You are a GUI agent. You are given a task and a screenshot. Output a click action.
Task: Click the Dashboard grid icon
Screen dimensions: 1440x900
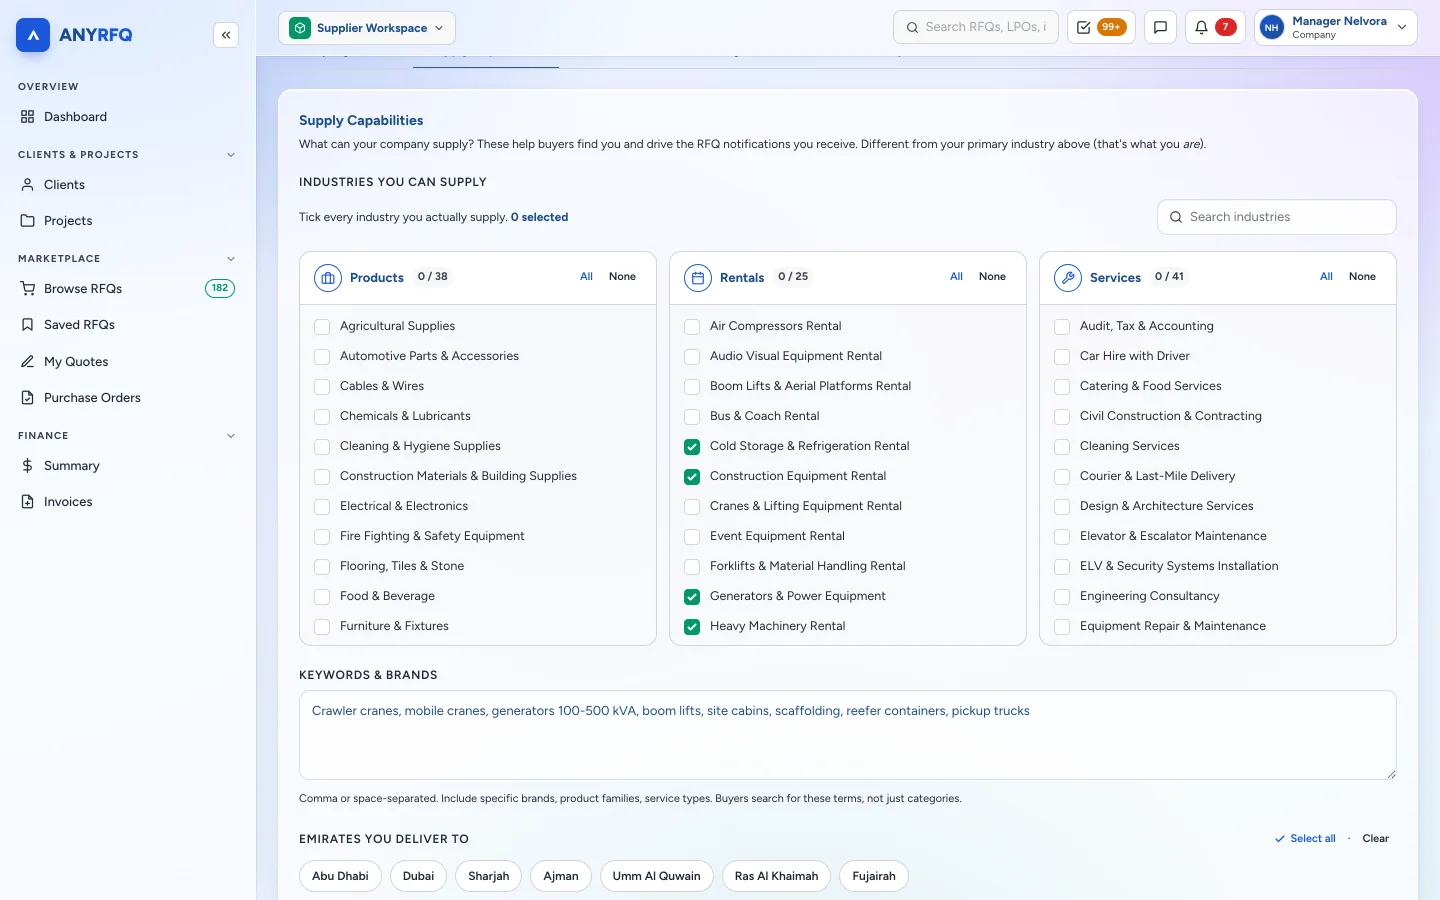coord(28,117)
